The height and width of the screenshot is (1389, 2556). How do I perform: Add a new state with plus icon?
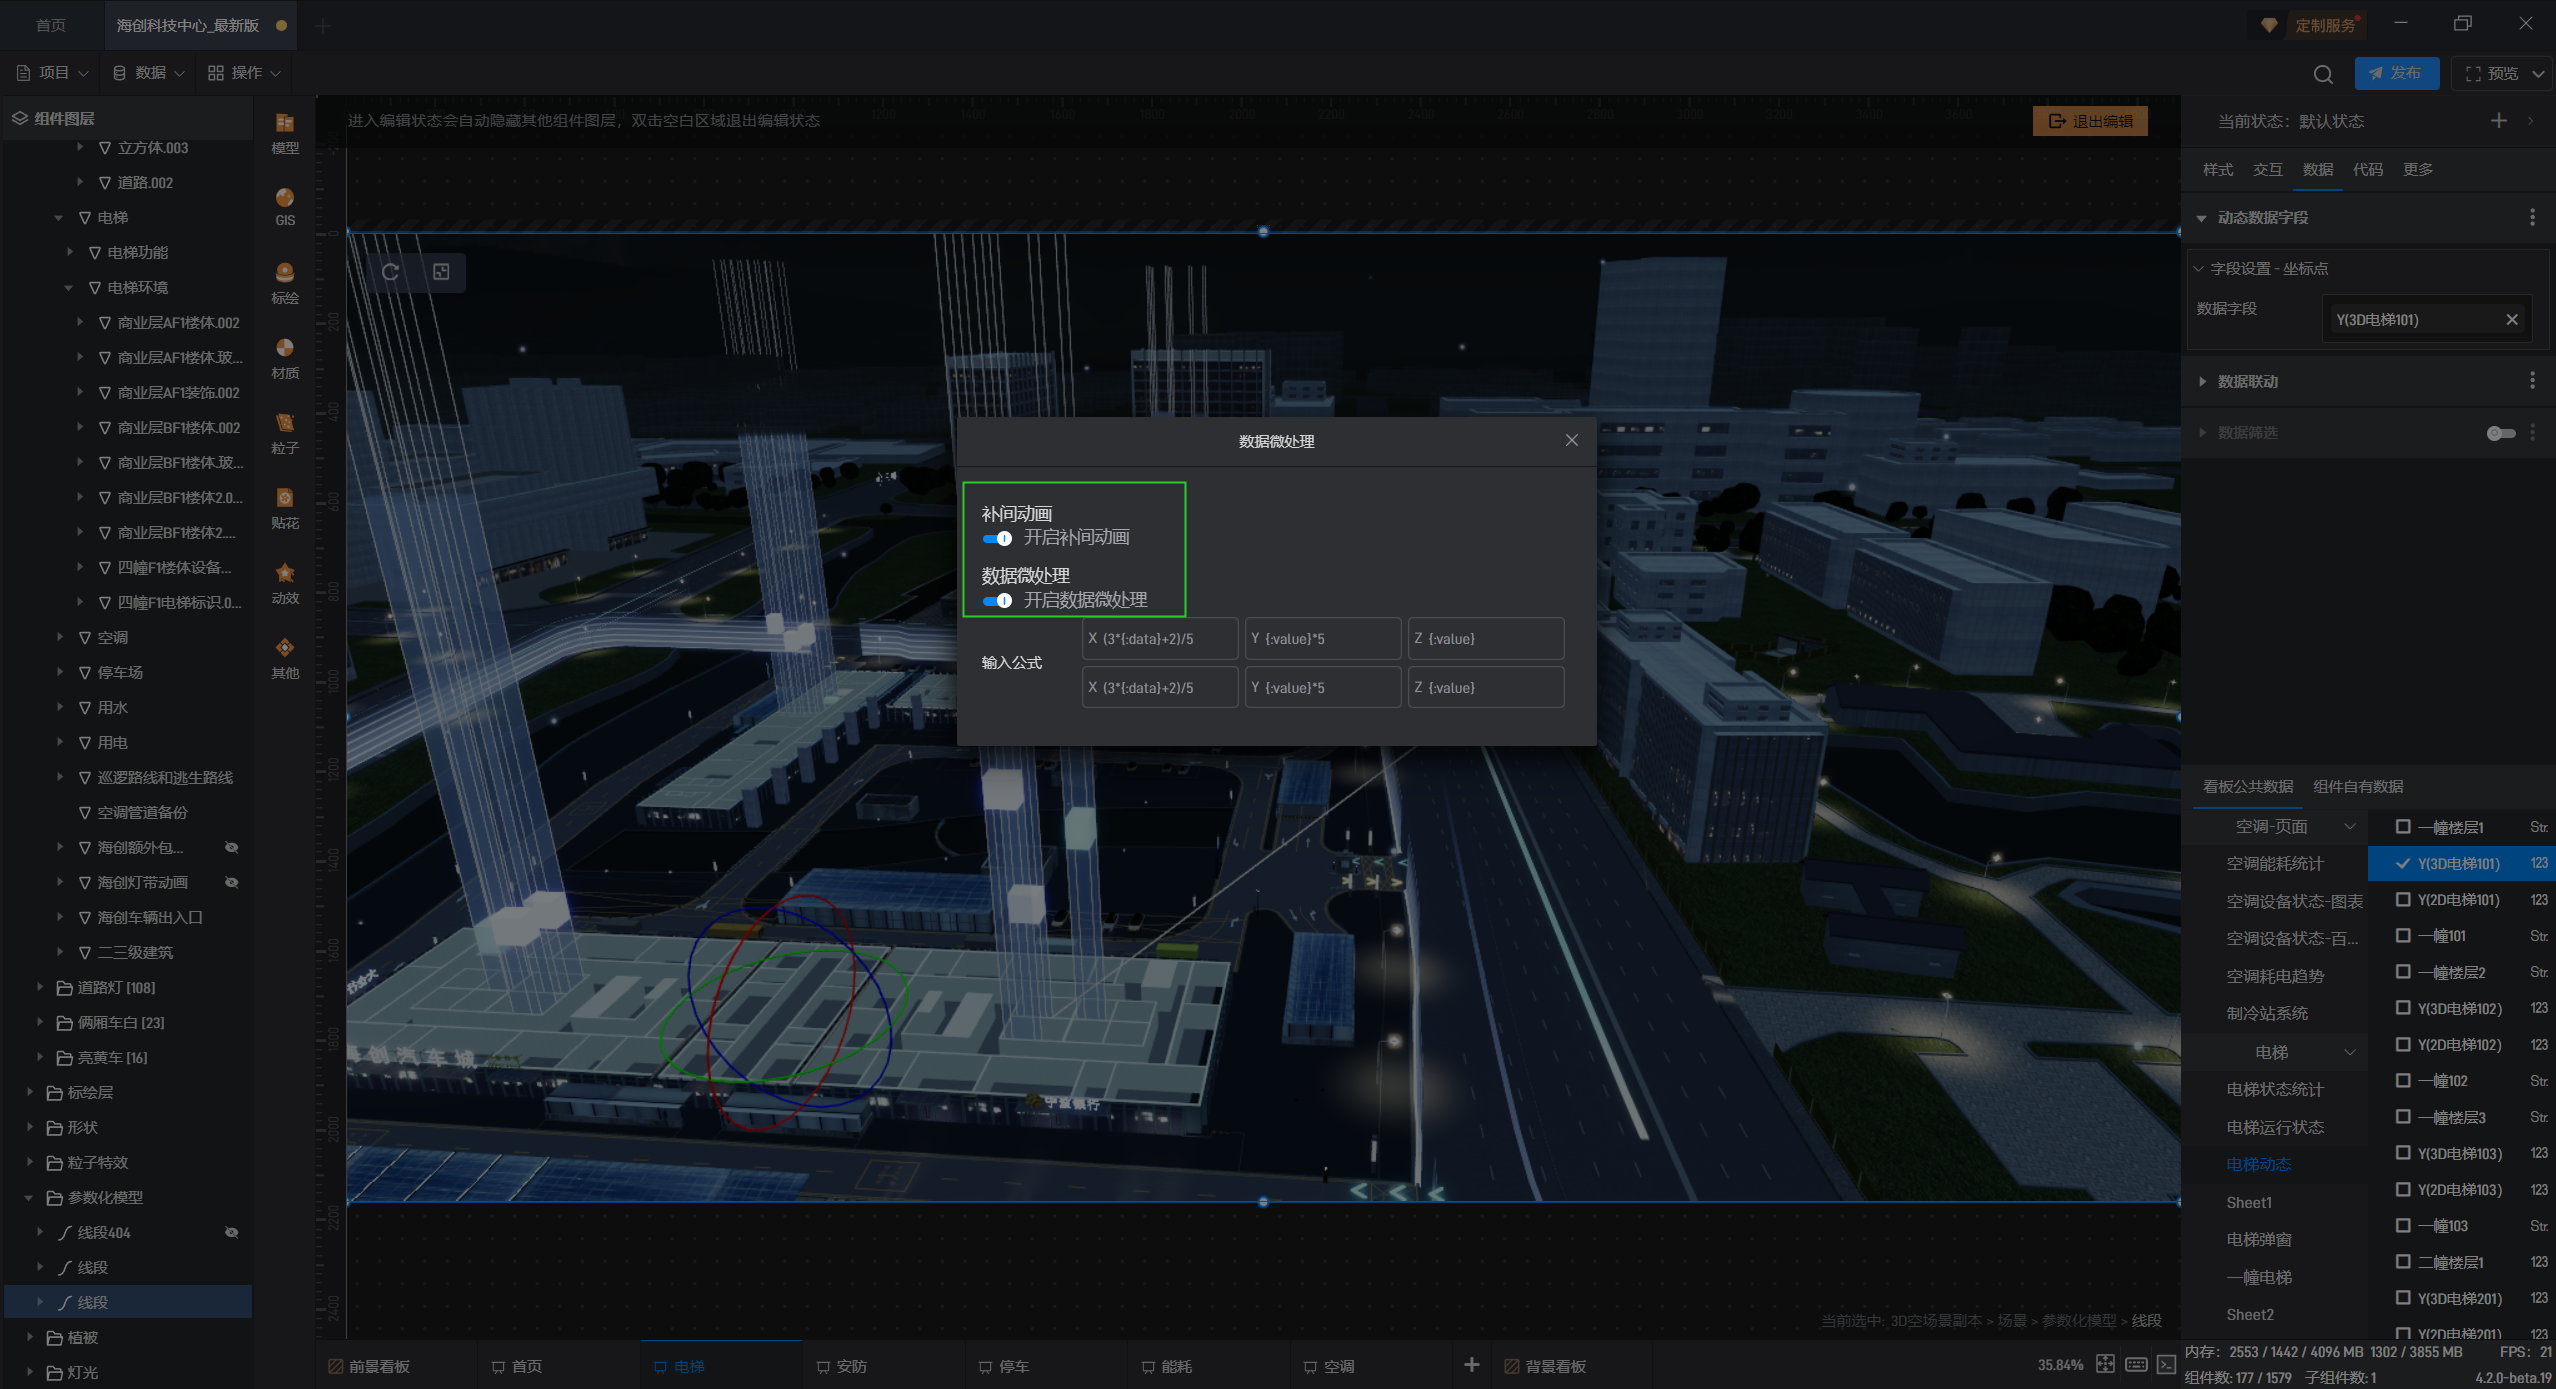pyautogui.click(x=2498, y=121)
